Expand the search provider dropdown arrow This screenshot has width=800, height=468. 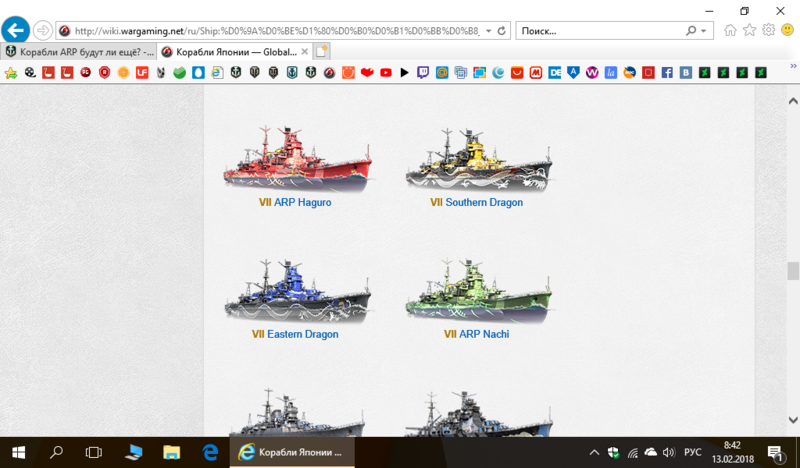click(x=704, y=31)
